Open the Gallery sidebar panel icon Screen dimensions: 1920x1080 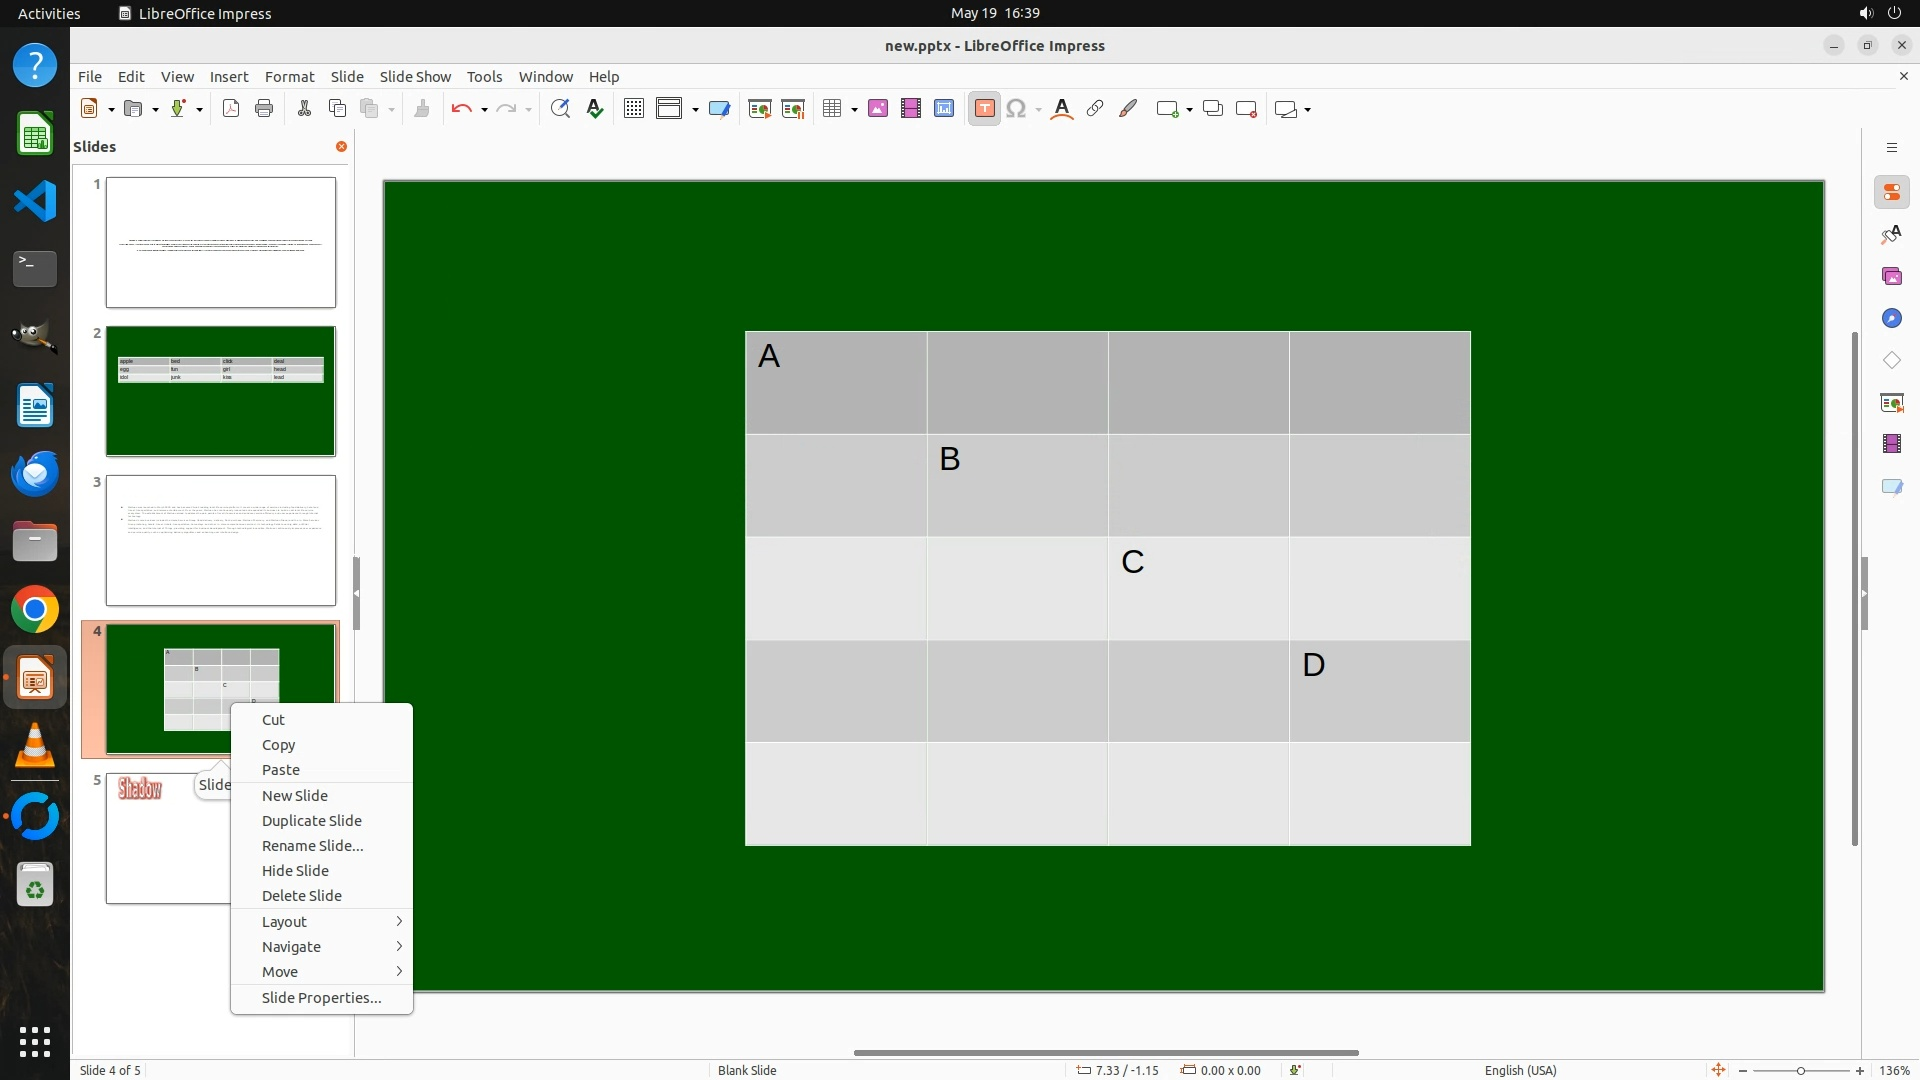pyautogui.click(x=1891, y=276)
